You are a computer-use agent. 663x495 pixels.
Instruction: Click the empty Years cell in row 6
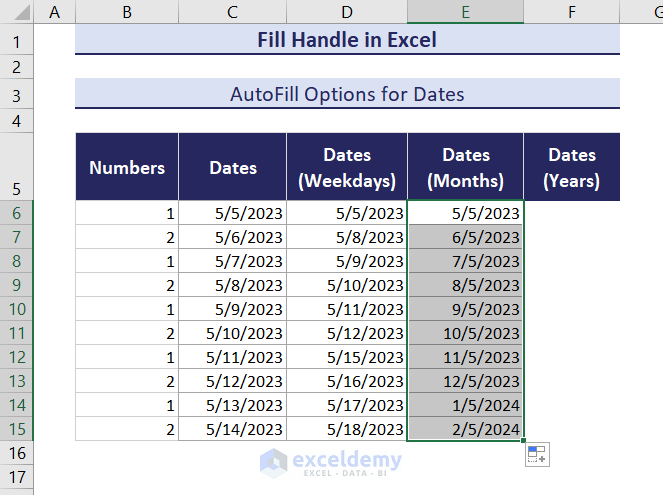571,213
